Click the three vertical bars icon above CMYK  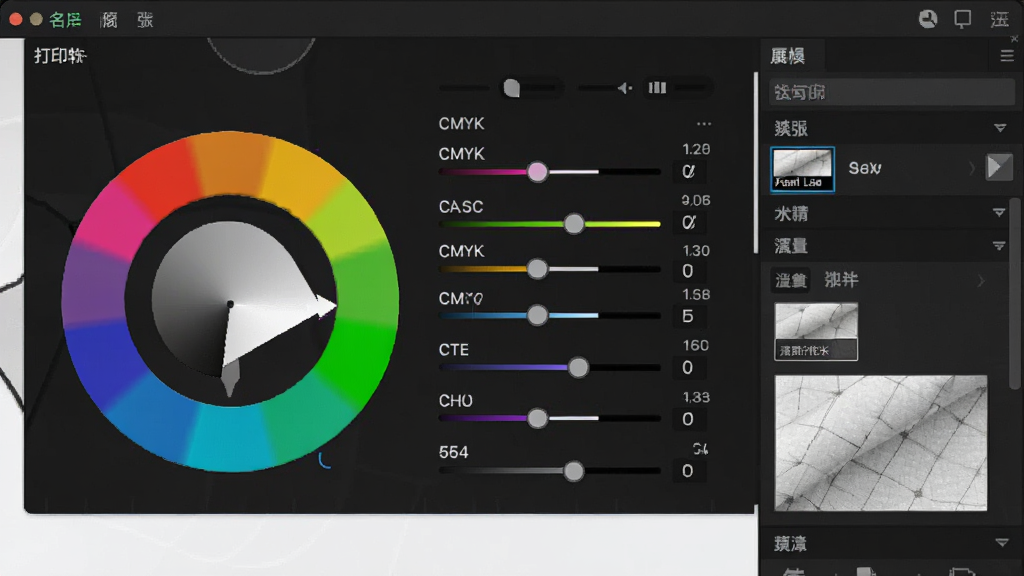click(x=657, y=88)
